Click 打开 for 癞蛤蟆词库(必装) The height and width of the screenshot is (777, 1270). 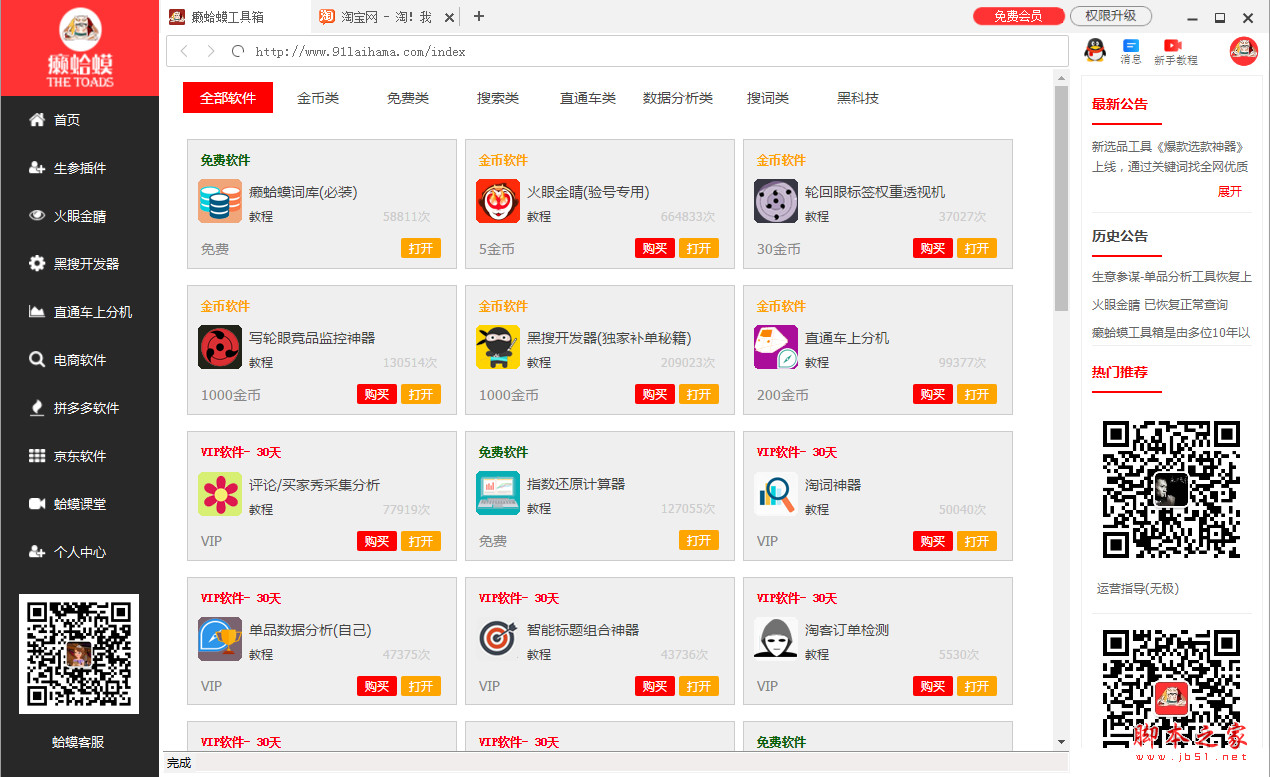tap(421, 248)
